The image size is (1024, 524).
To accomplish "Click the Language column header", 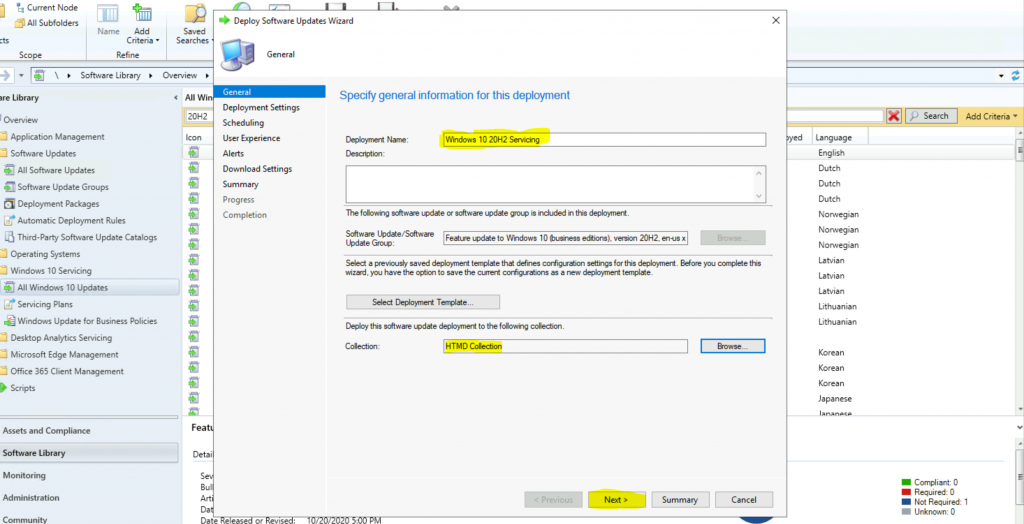I will point(840,137).
